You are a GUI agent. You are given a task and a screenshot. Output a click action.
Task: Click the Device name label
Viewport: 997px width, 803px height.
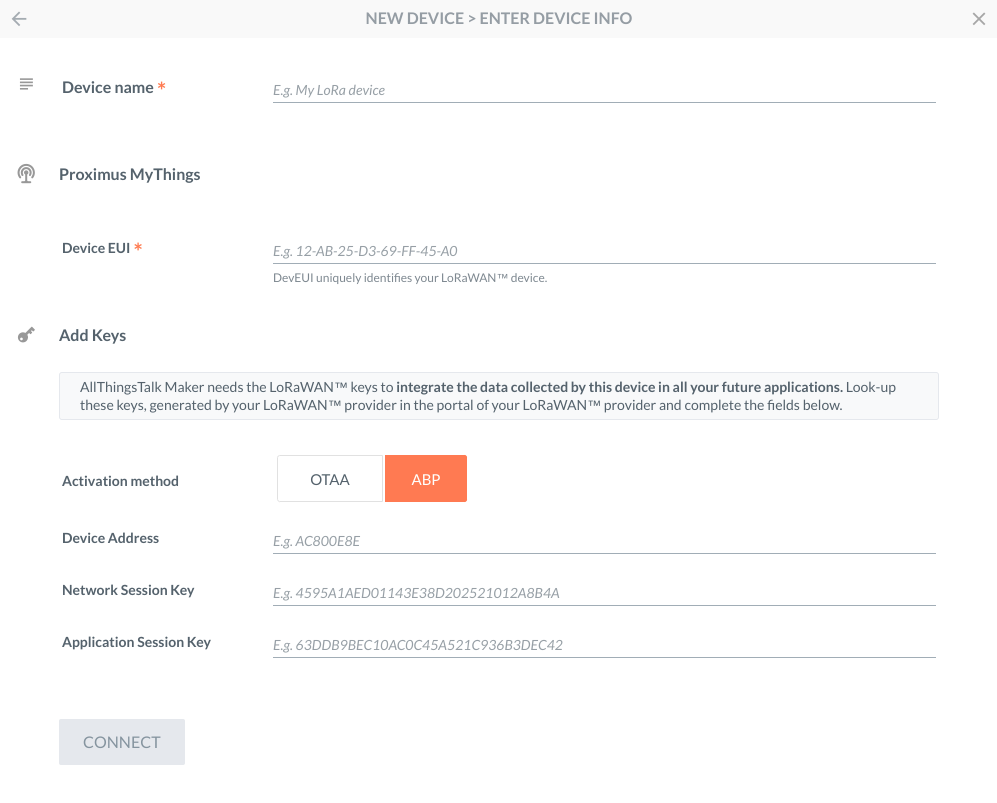[108, 87]
